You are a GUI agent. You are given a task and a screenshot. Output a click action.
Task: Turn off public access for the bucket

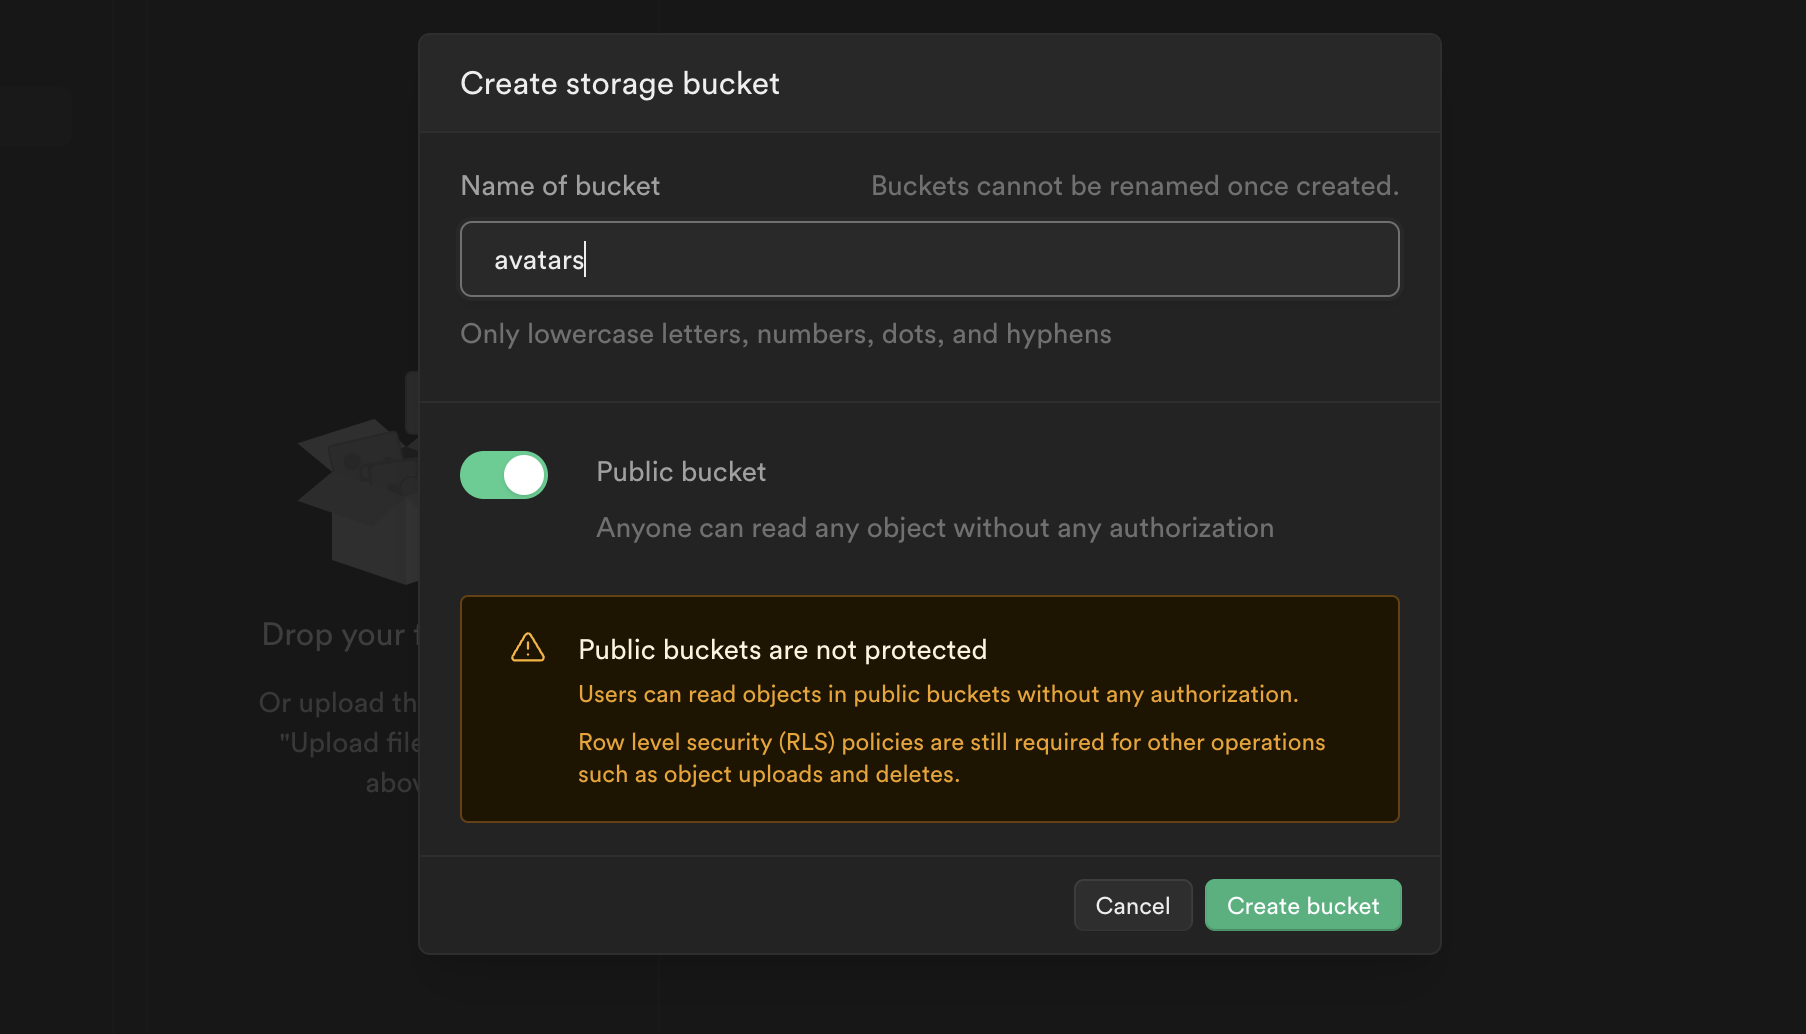(503, 474)
